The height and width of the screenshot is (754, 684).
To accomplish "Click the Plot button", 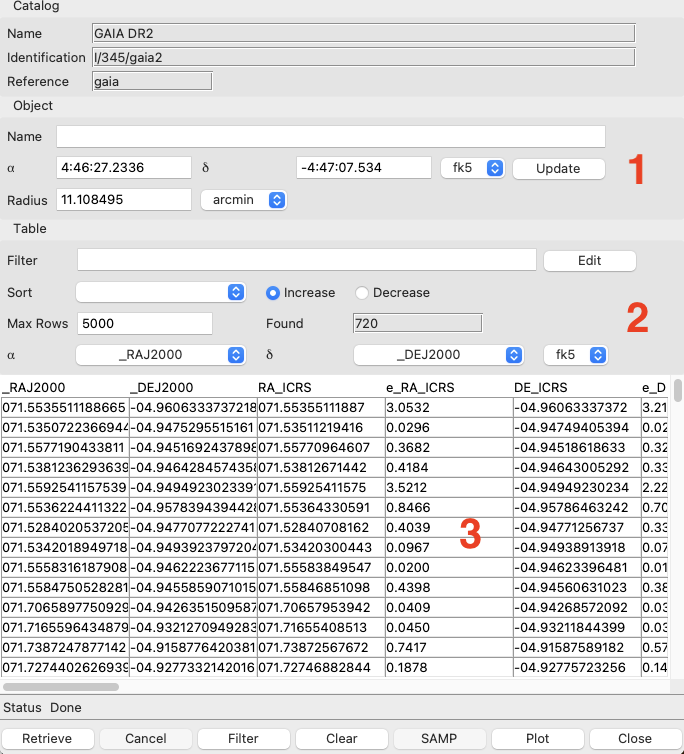I will [537, 739].
